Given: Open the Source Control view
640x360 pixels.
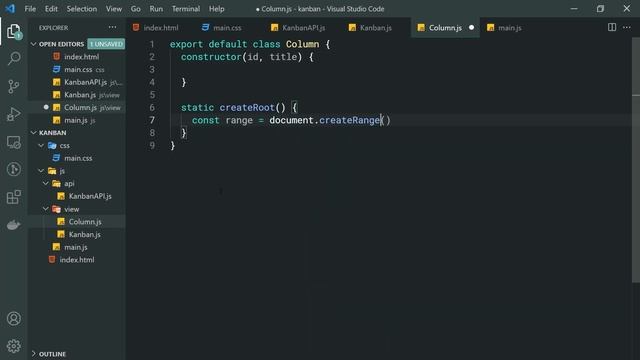Looking at the screenshot, I should pyautogui.click(x=13, y=86).
